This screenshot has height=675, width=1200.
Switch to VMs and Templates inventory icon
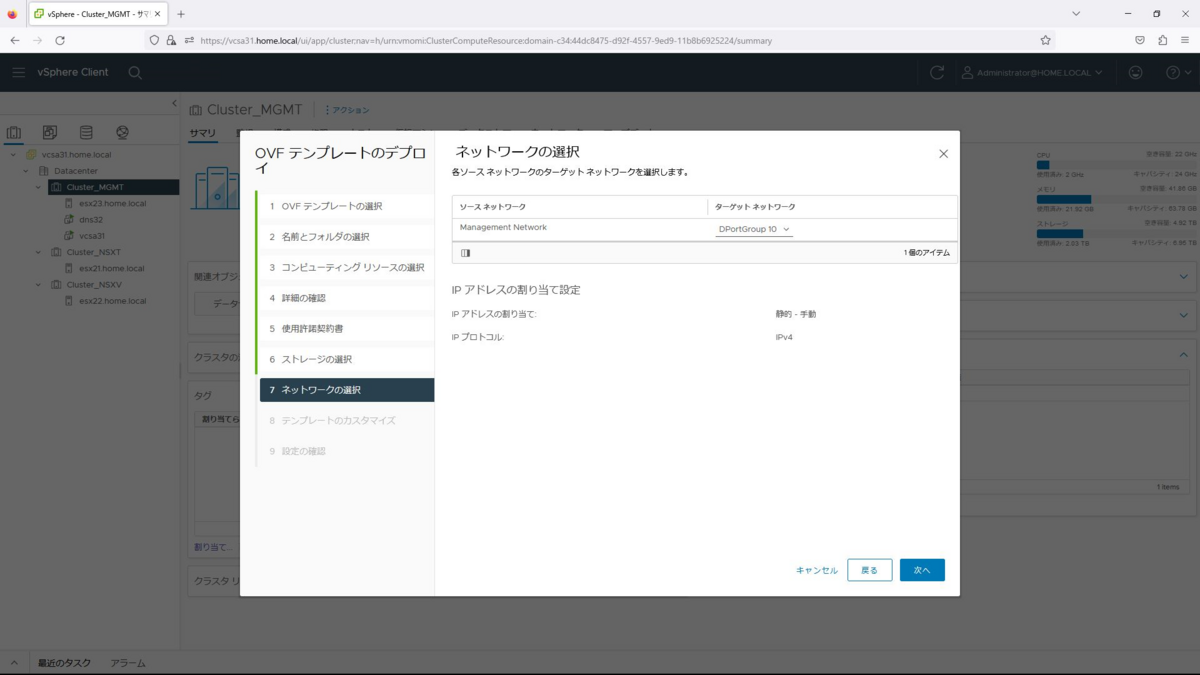[50, 132]
